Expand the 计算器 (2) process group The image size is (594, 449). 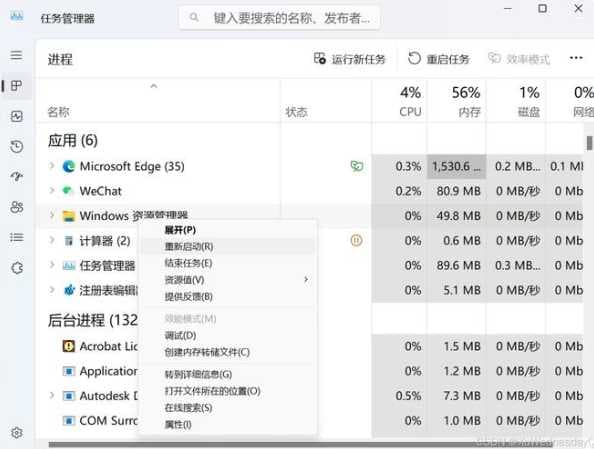pos(52,240)
